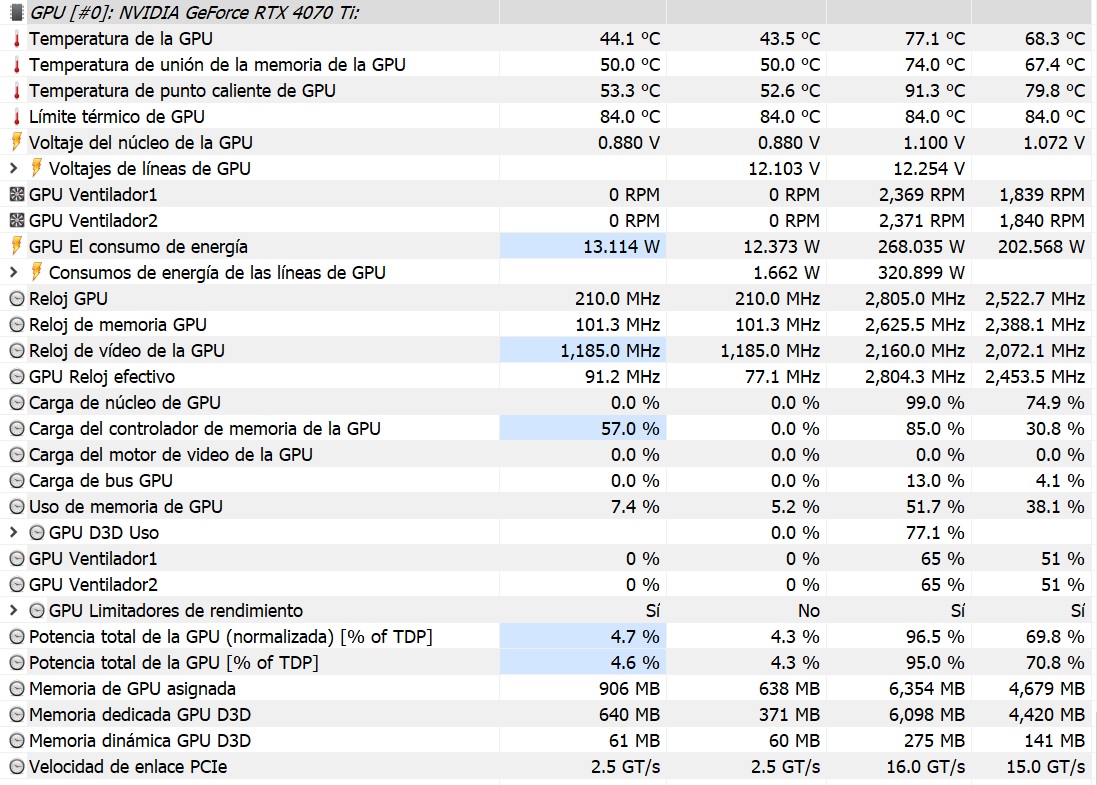This screenshot has width=1097, height=785.
Task: Click clock icon beside Memoria de GPU asignada
Action: pyautogui.click(x=17, y=688)
